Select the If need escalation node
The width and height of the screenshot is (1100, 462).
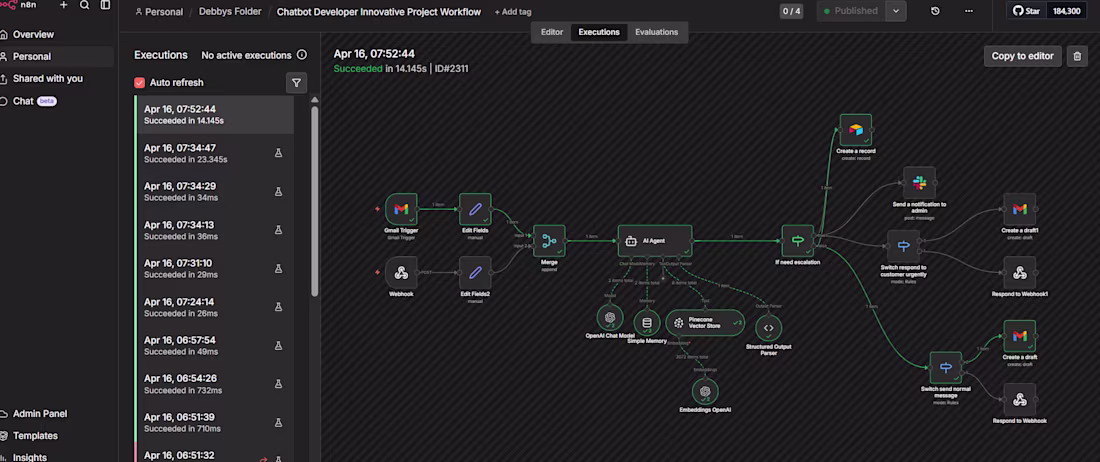[x=798, y=240]
